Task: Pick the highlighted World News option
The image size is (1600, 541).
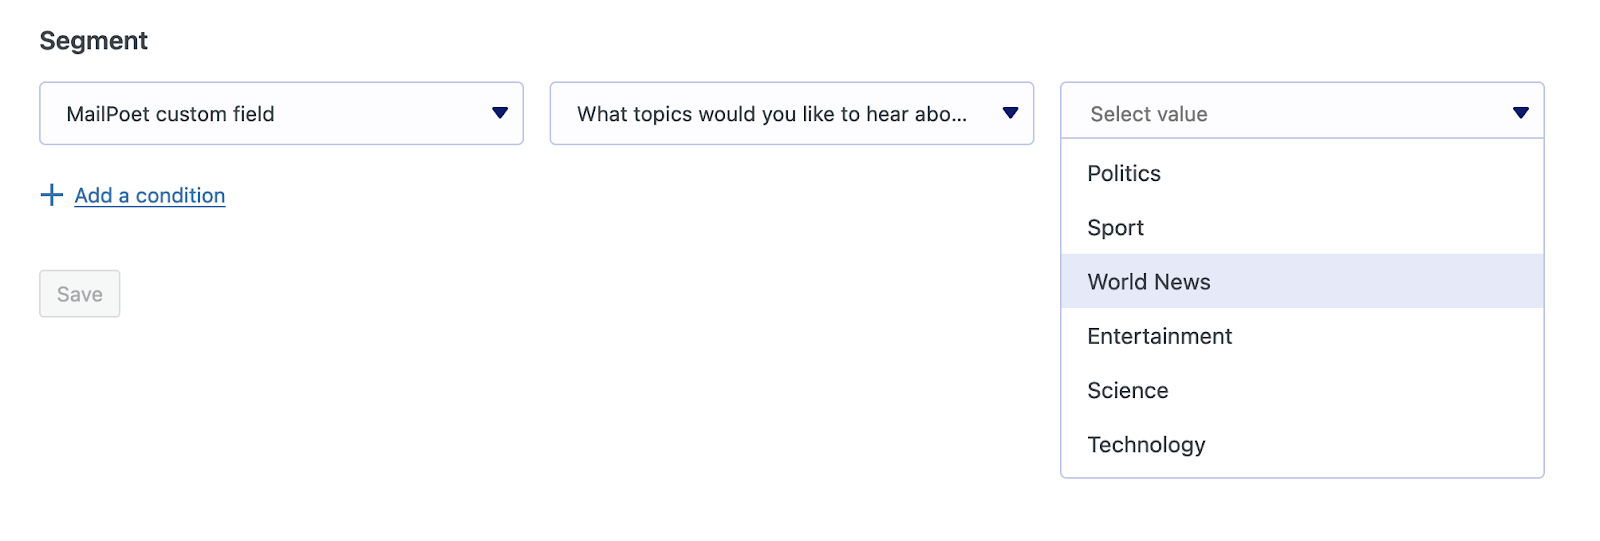Action: (1301, 282)
